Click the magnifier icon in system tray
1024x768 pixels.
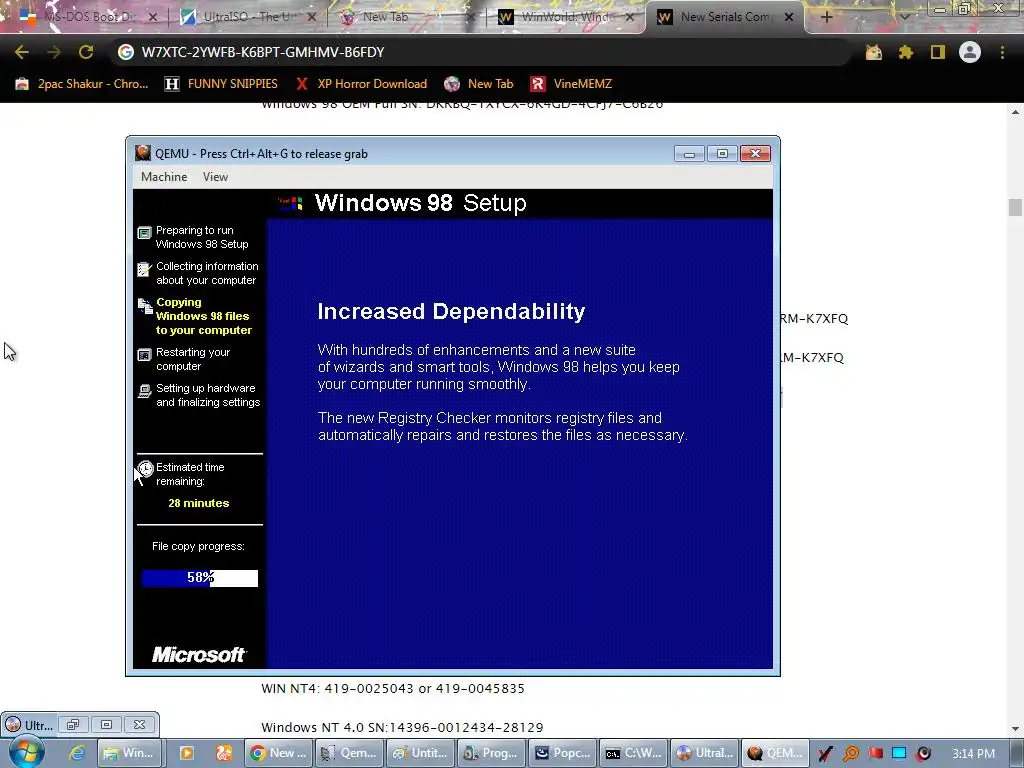click(x=850, y=754)
